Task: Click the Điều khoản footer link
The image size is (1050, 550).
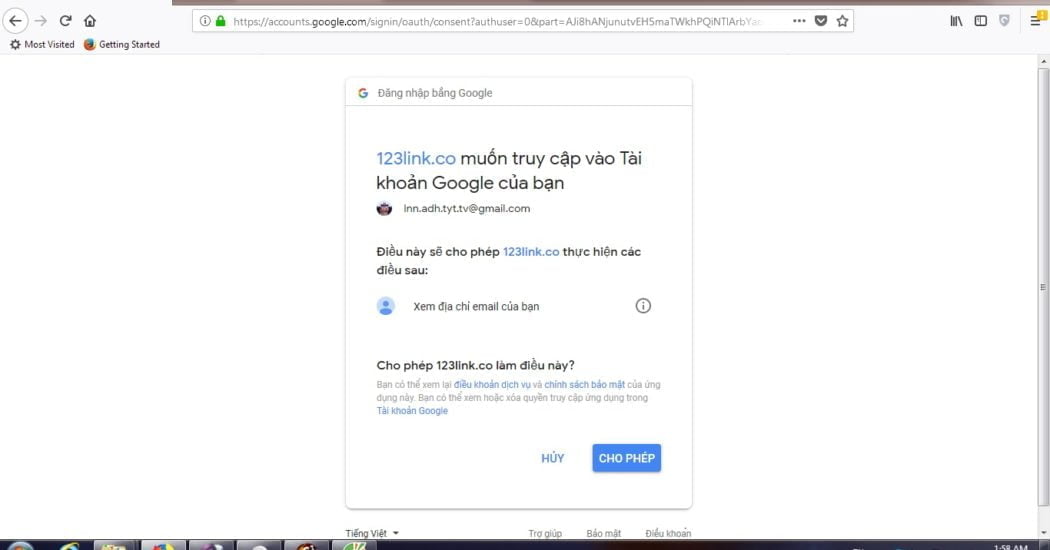Action: 668,533
